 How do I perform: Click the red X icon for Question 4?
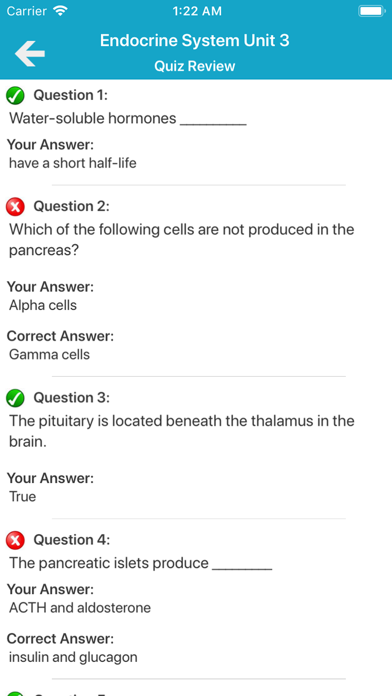click(15, 540)
